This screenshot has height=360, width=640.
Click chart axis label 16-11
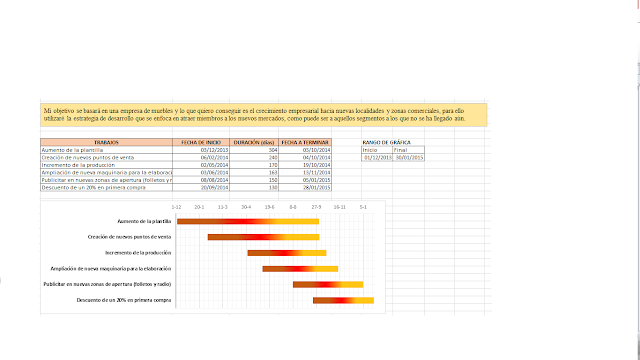[x=340, y=207]
